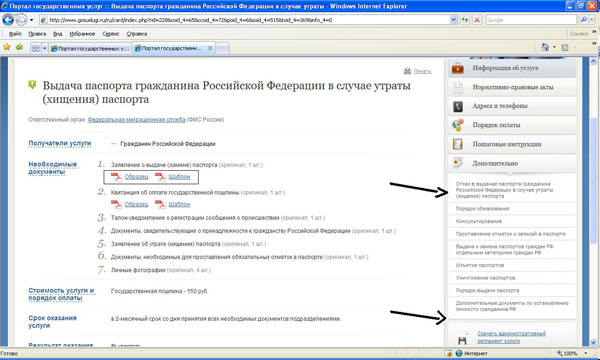Open the Федеральная миграционная служба link
The image size is (600, 360).
pos(137,119)
